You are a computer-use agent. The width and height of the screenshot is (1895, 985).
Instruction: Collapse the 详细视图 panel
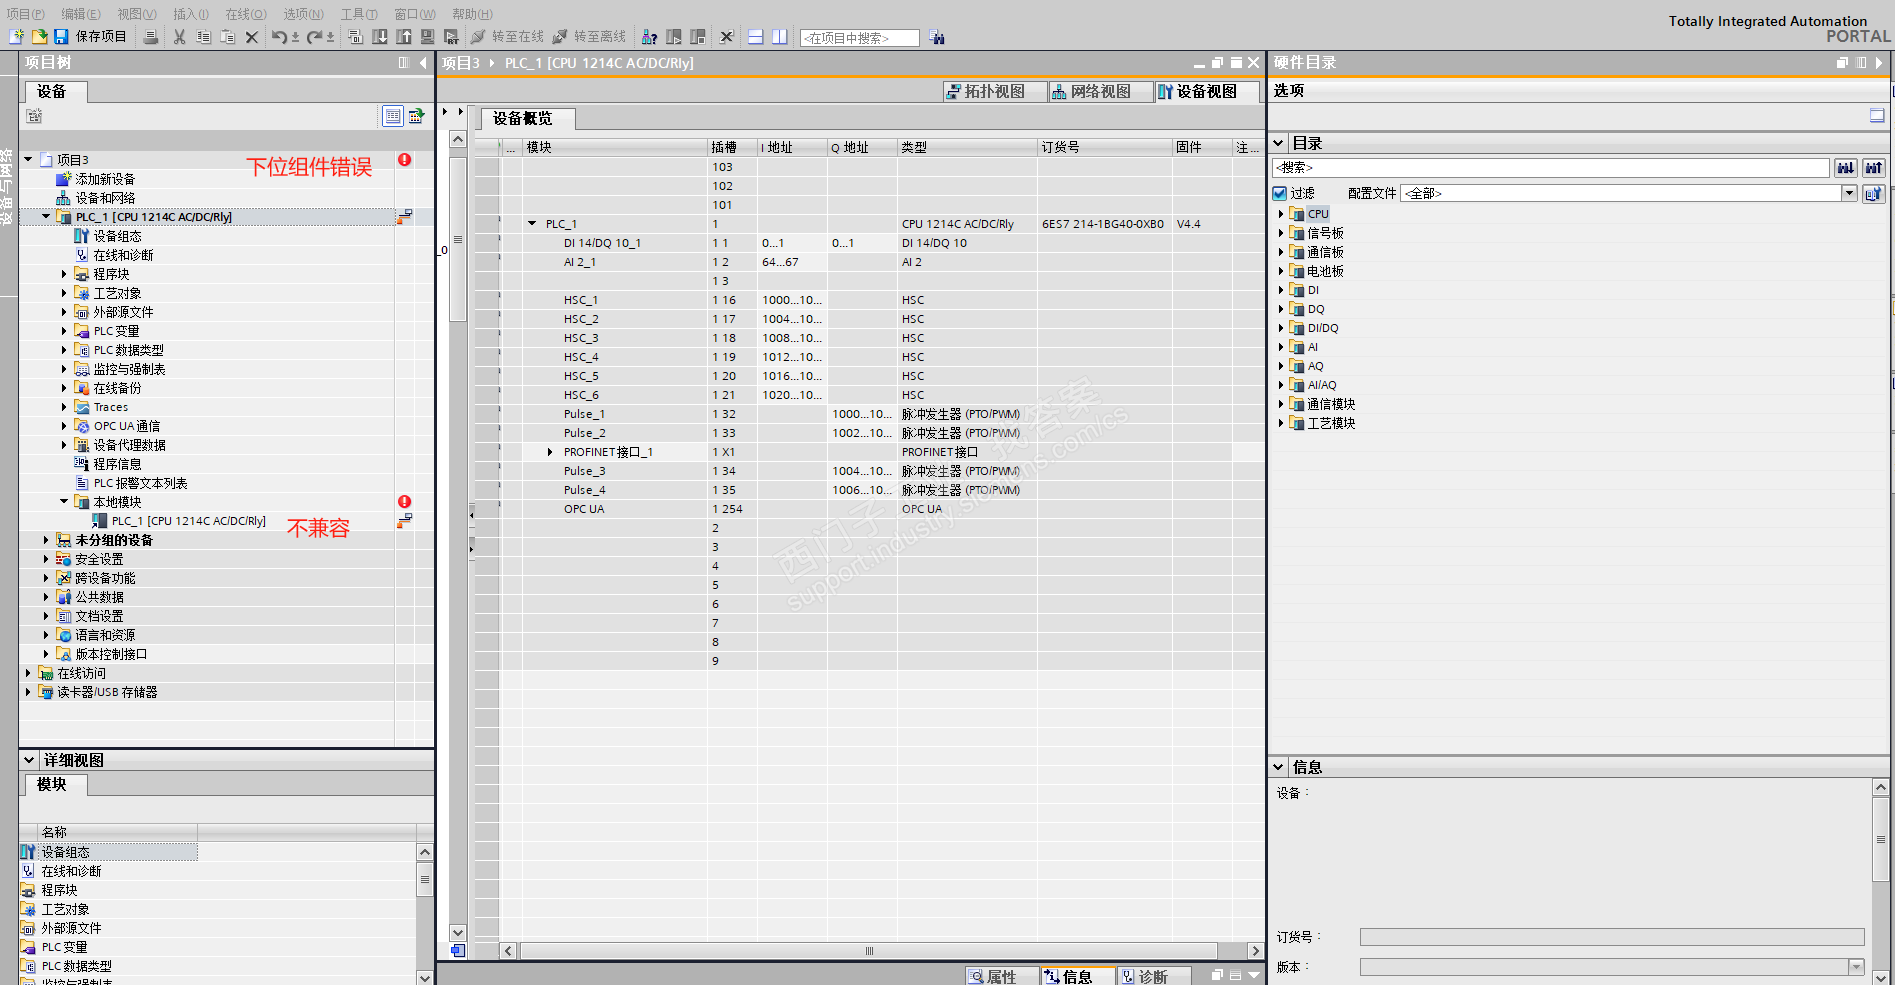[29, 760]
